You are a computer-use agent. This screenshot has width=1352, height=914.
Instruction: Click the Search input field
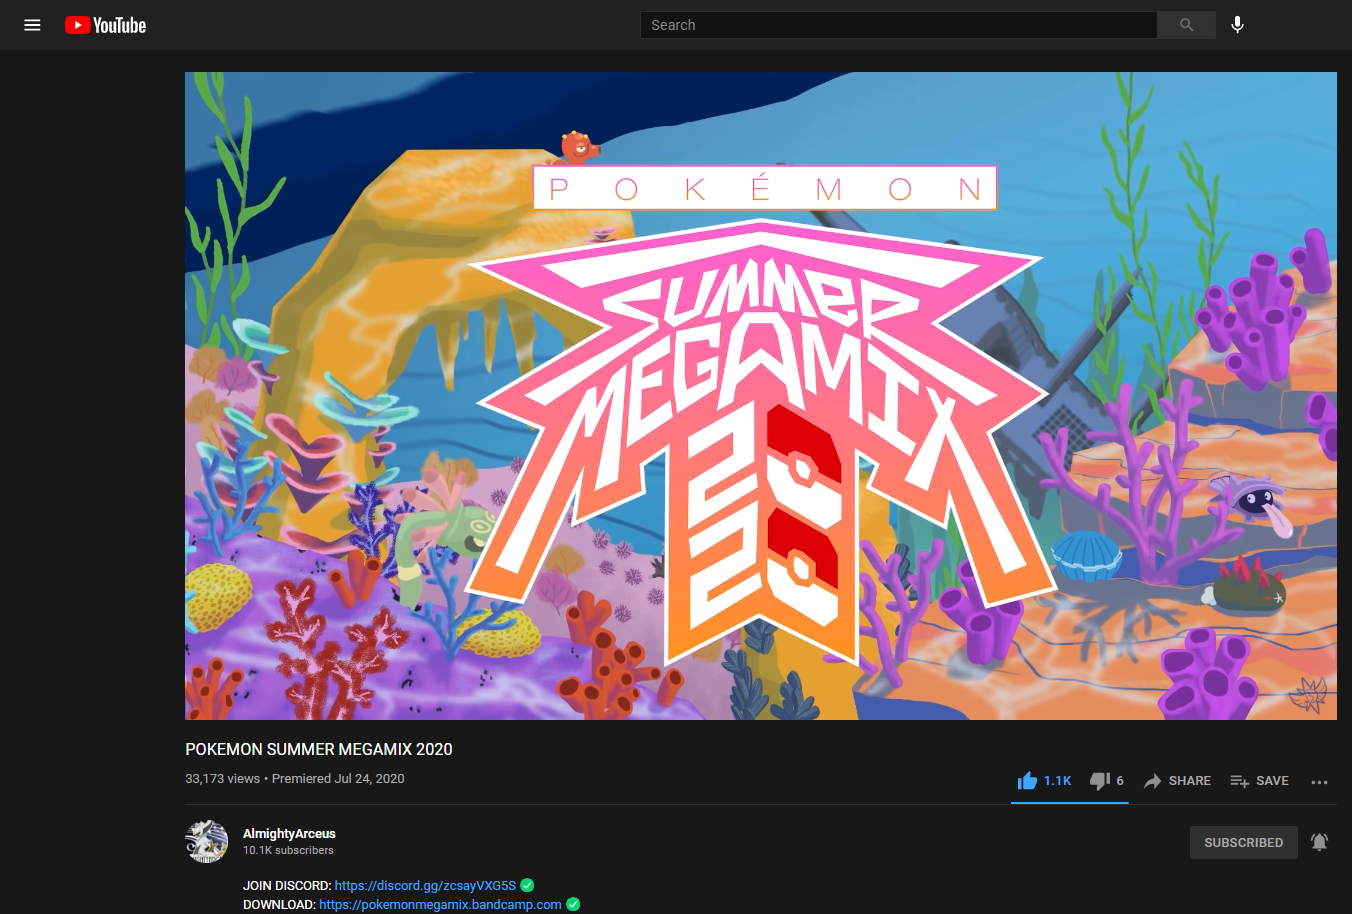tap(898, 25)
